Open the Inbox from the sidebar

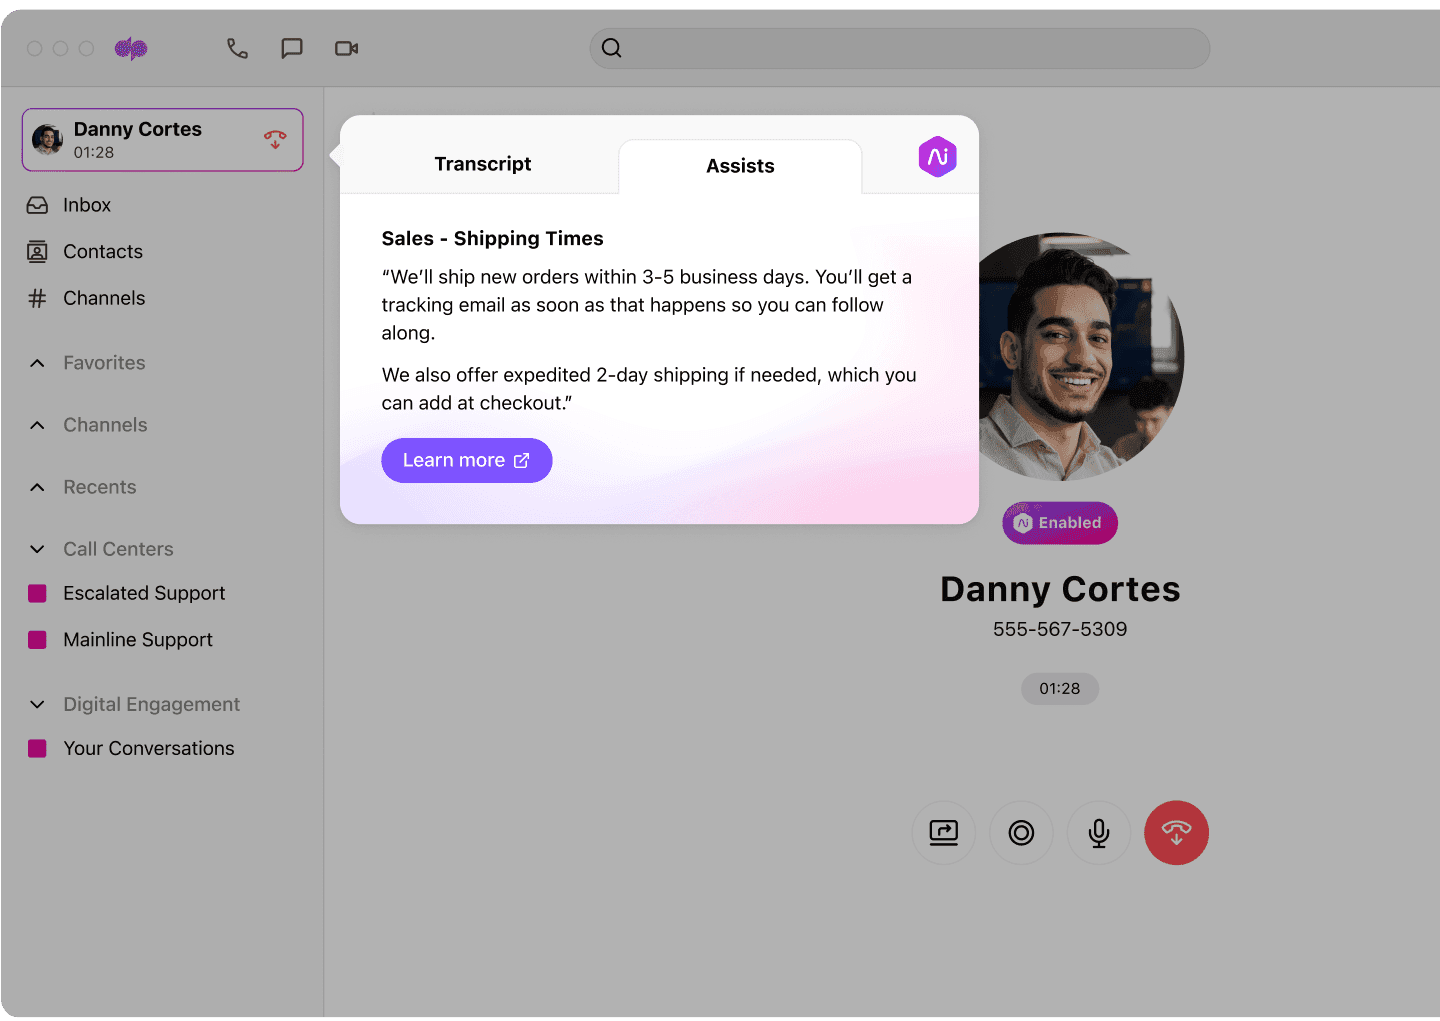click(x=88, y=204)
